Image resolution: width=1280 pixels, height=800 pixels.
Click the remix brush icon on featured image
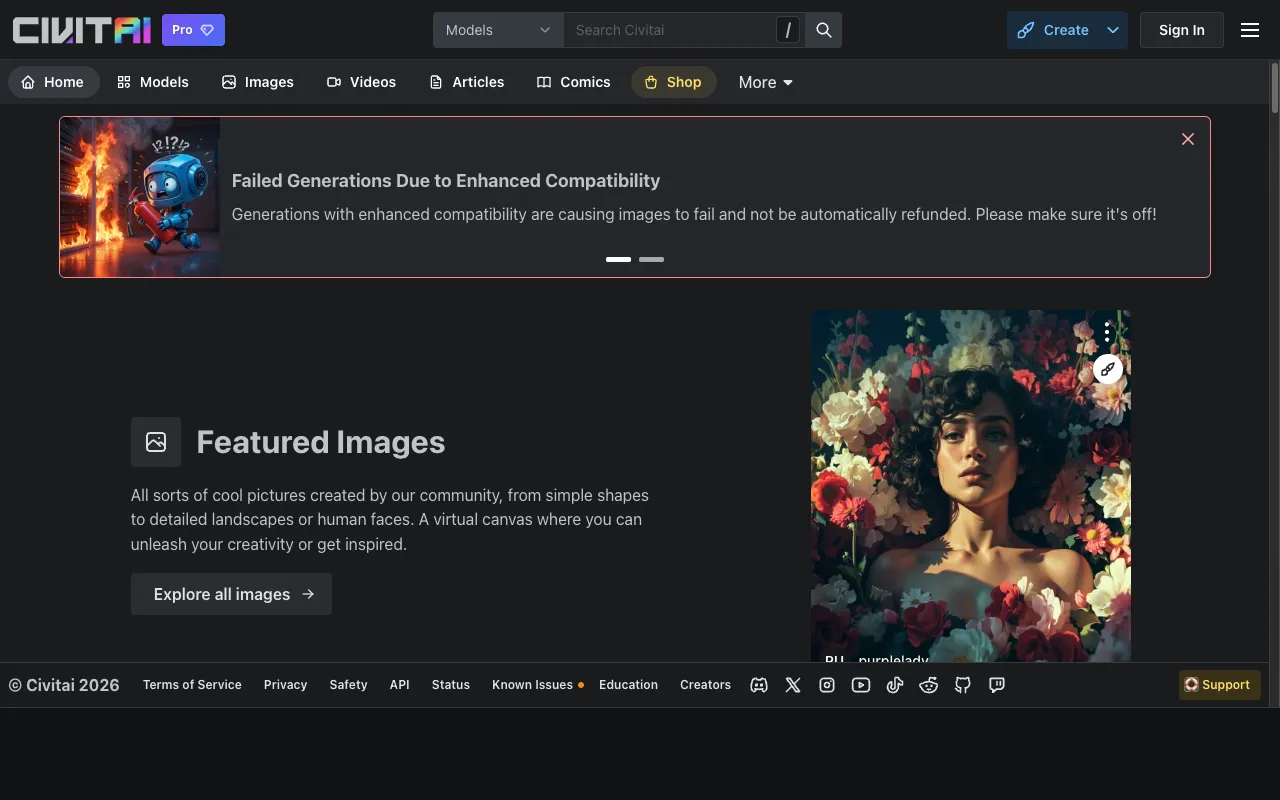point(1107,369)
